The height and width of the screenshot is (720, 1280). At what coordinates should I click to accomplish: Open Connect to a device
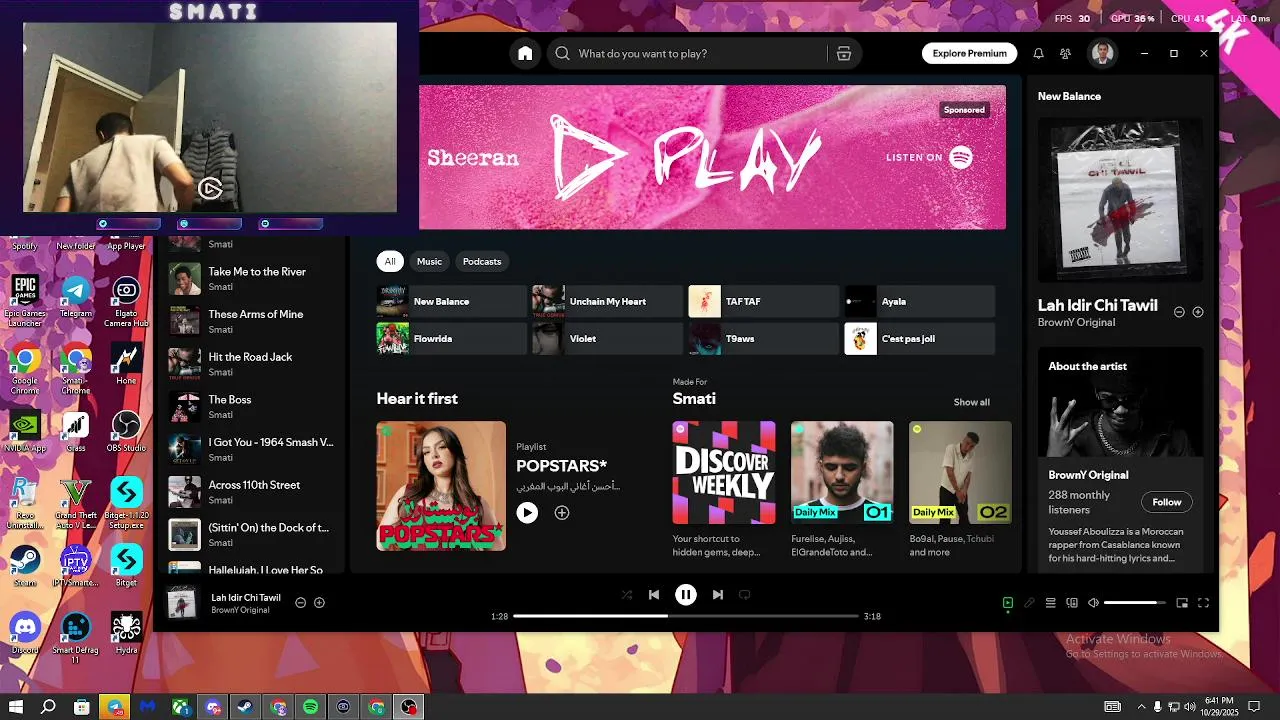point(1072,603)
